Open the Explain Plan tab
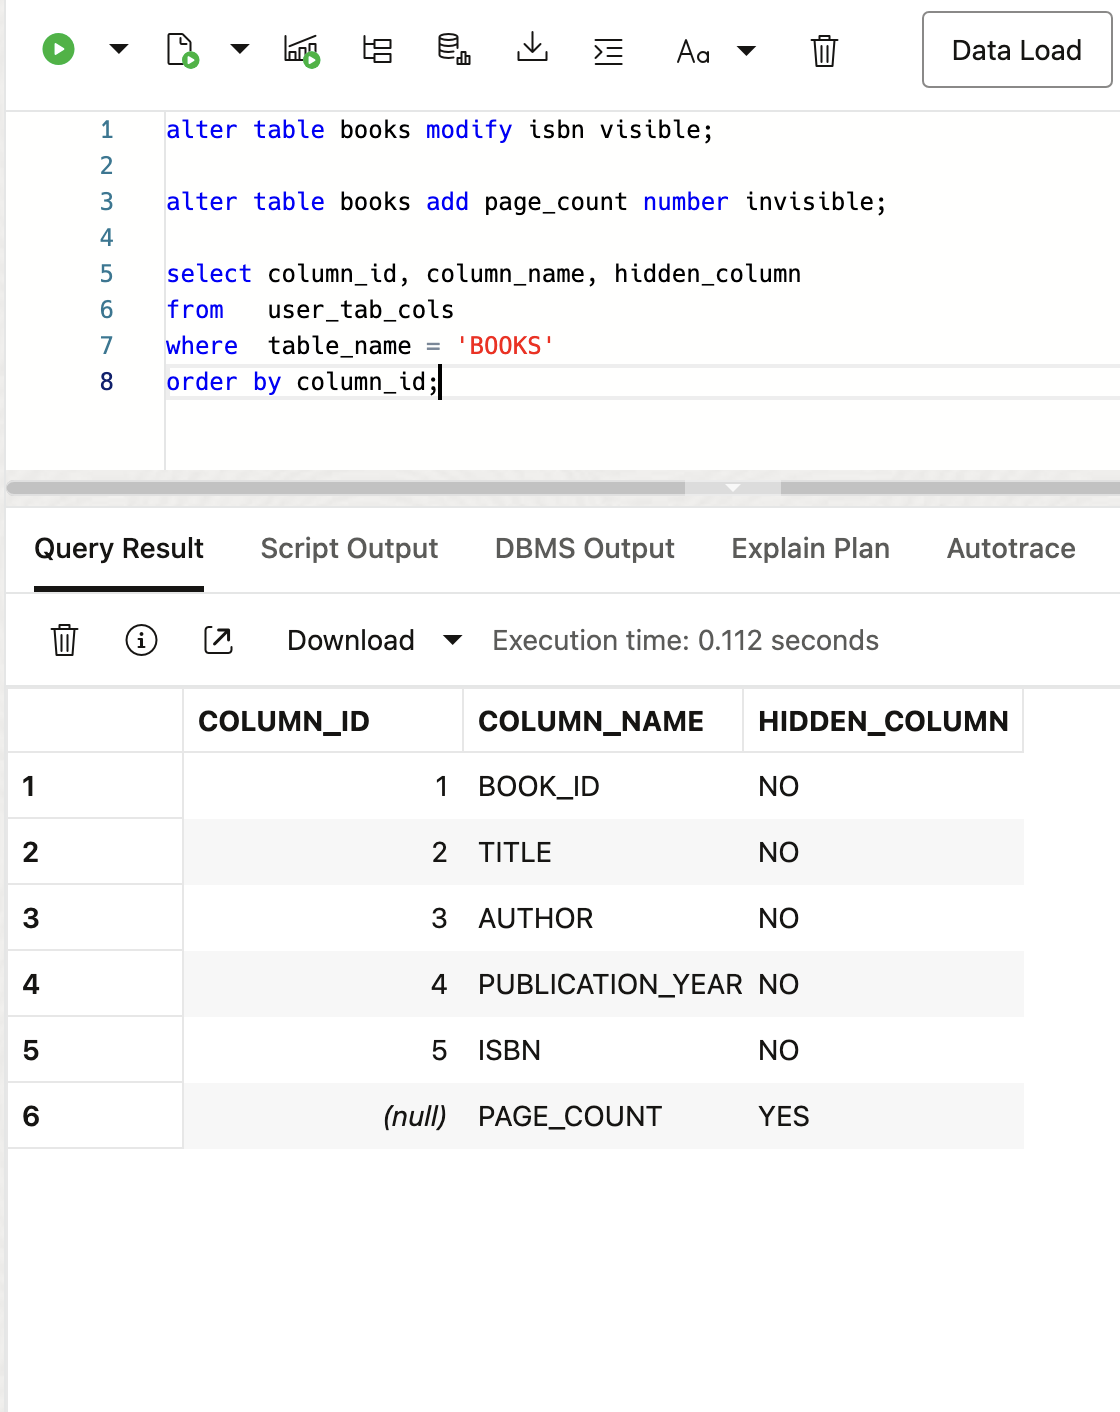This screenshot has height=1412, width=1120. (x=811, y=549)
